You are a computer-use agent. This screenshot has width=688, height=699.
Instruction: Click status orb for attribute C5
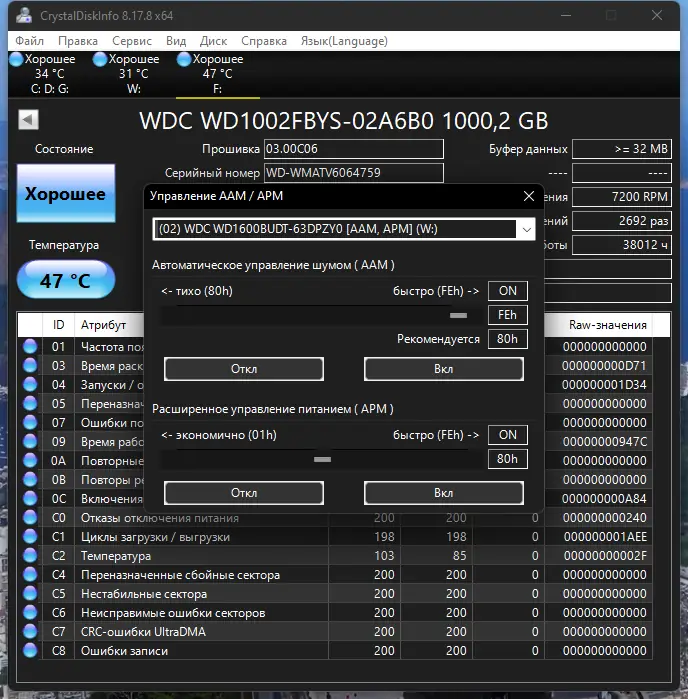click(30, 593)
